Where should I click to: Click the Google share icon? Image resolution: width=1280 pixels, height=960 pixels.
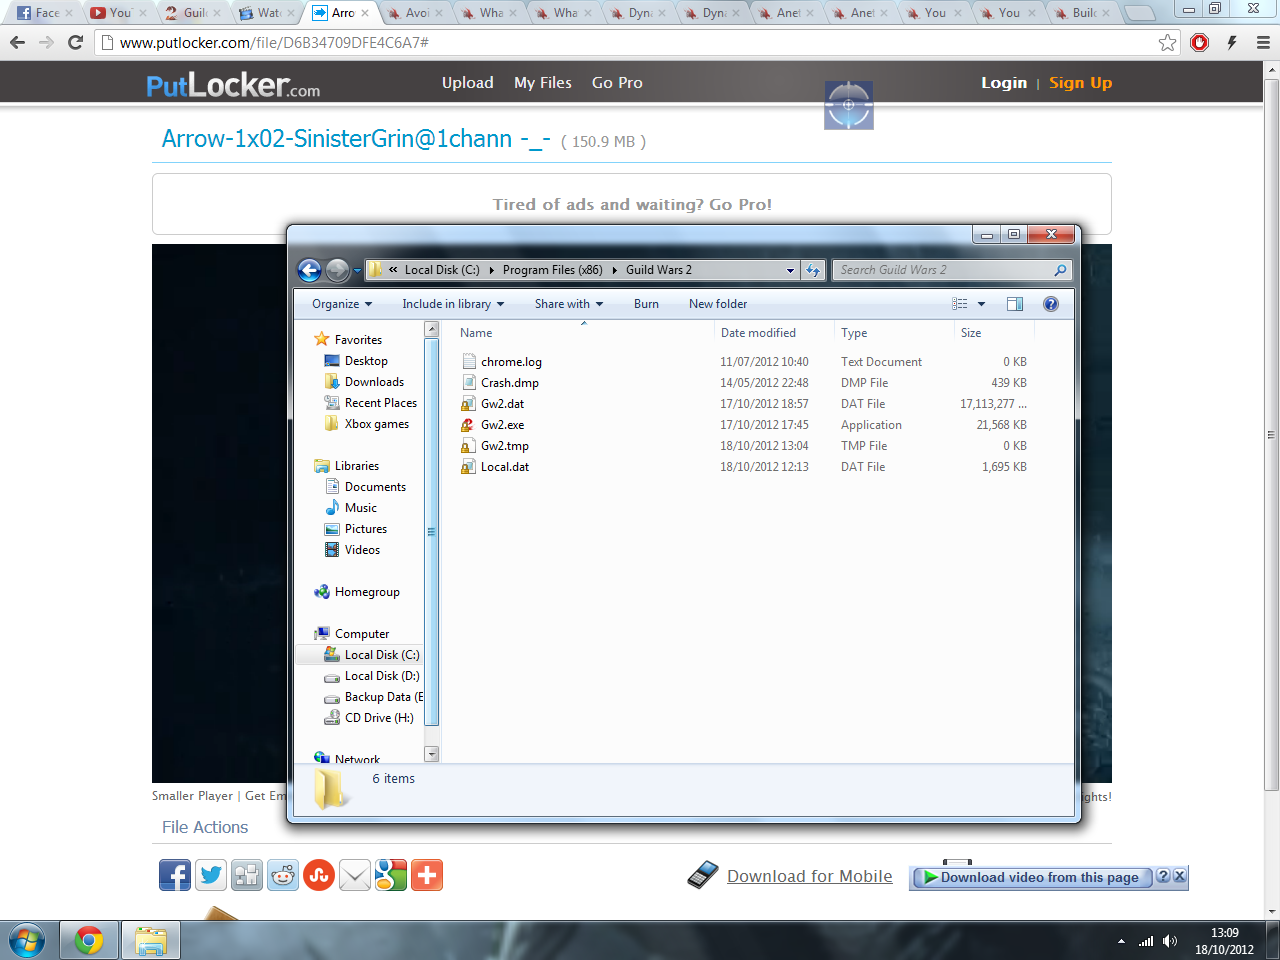point(391,875)
